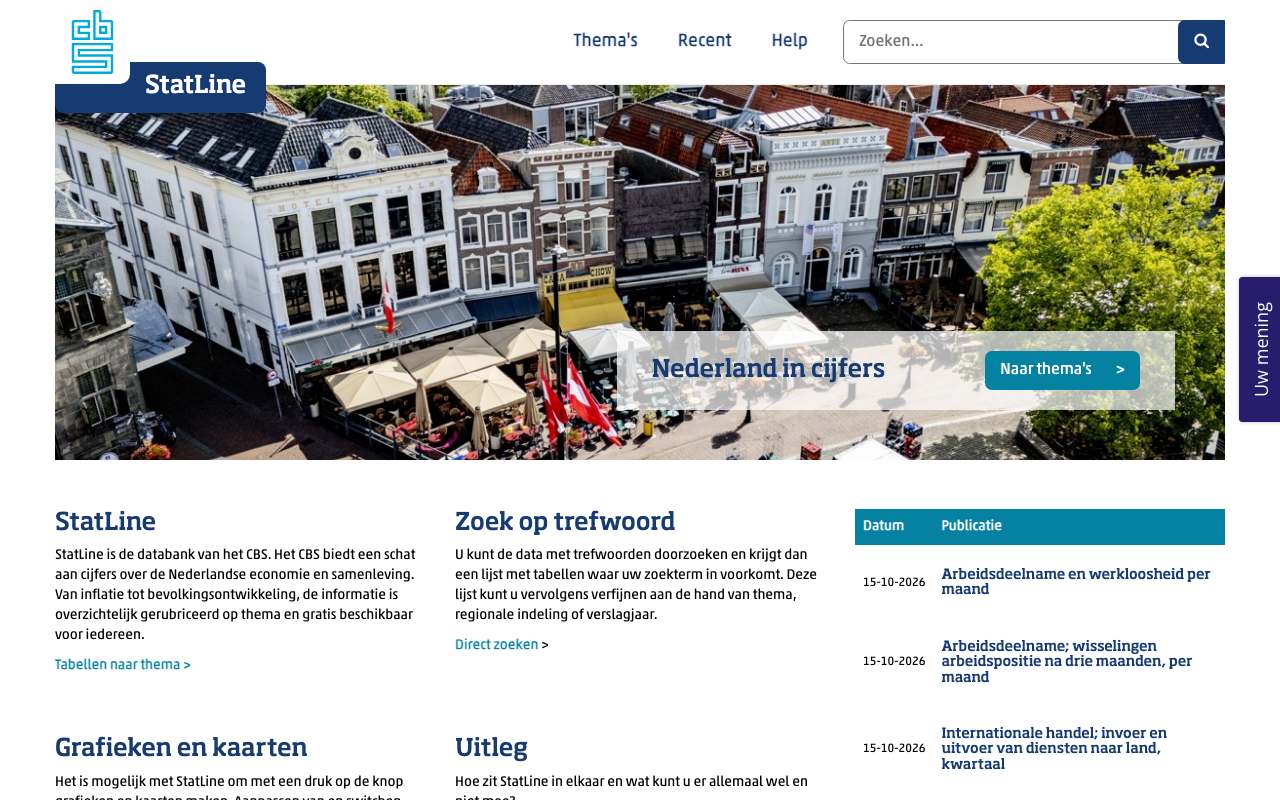
Task: Follow the Tabellen naar thema link
Action: (123, 665)
